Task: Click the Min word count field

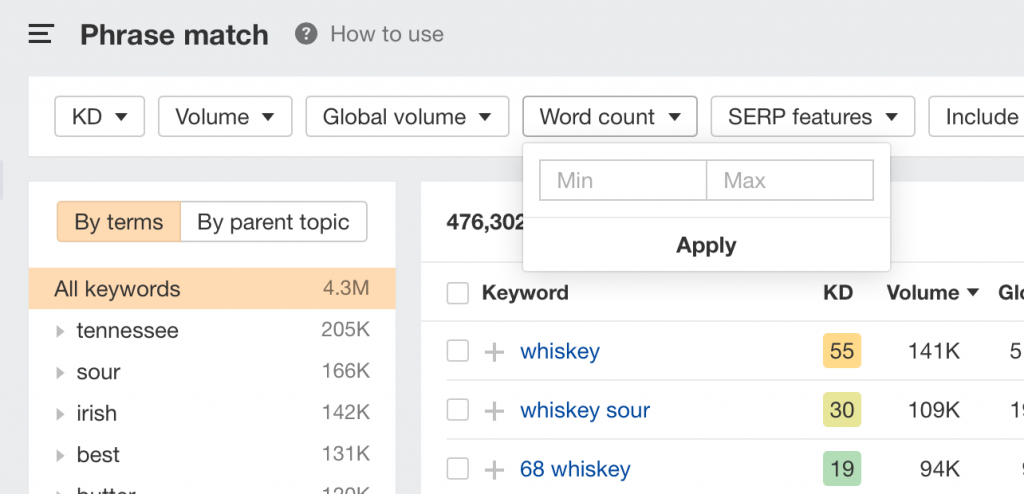Action: (623, 180)
